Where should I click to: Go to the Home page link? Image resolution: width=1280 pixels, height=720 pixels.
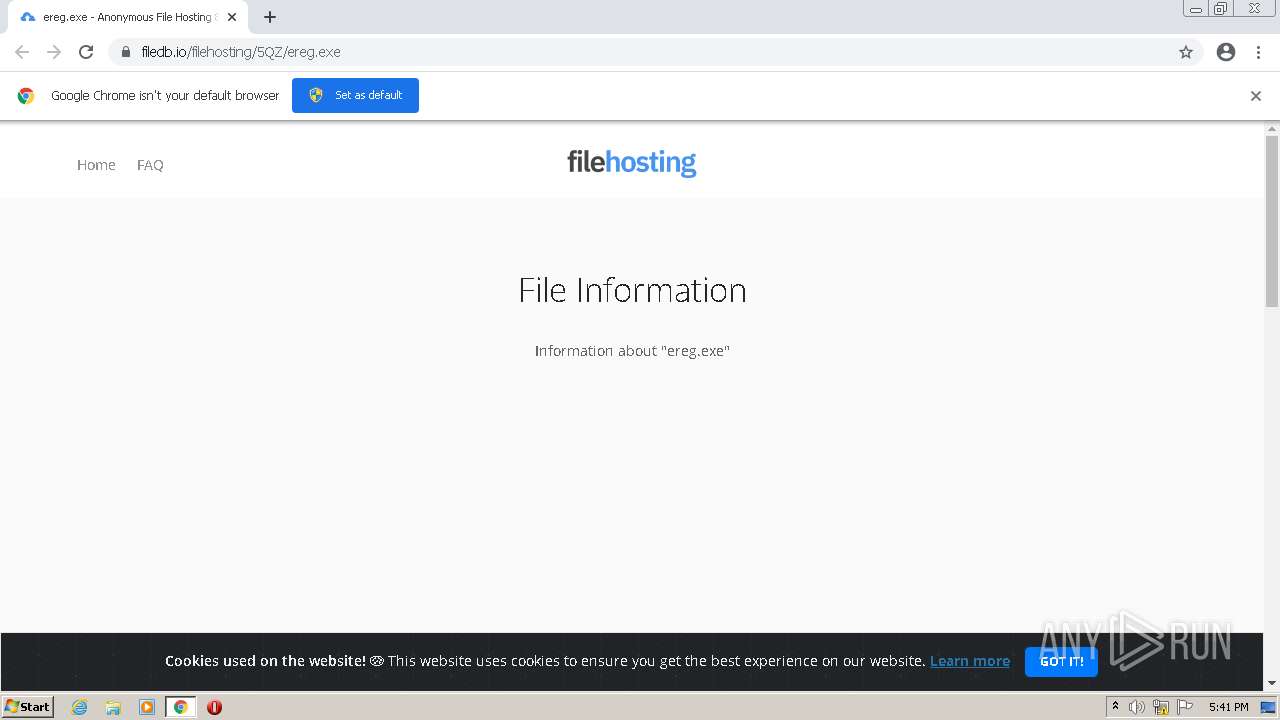pyautogui.click(x=96, y=165)
